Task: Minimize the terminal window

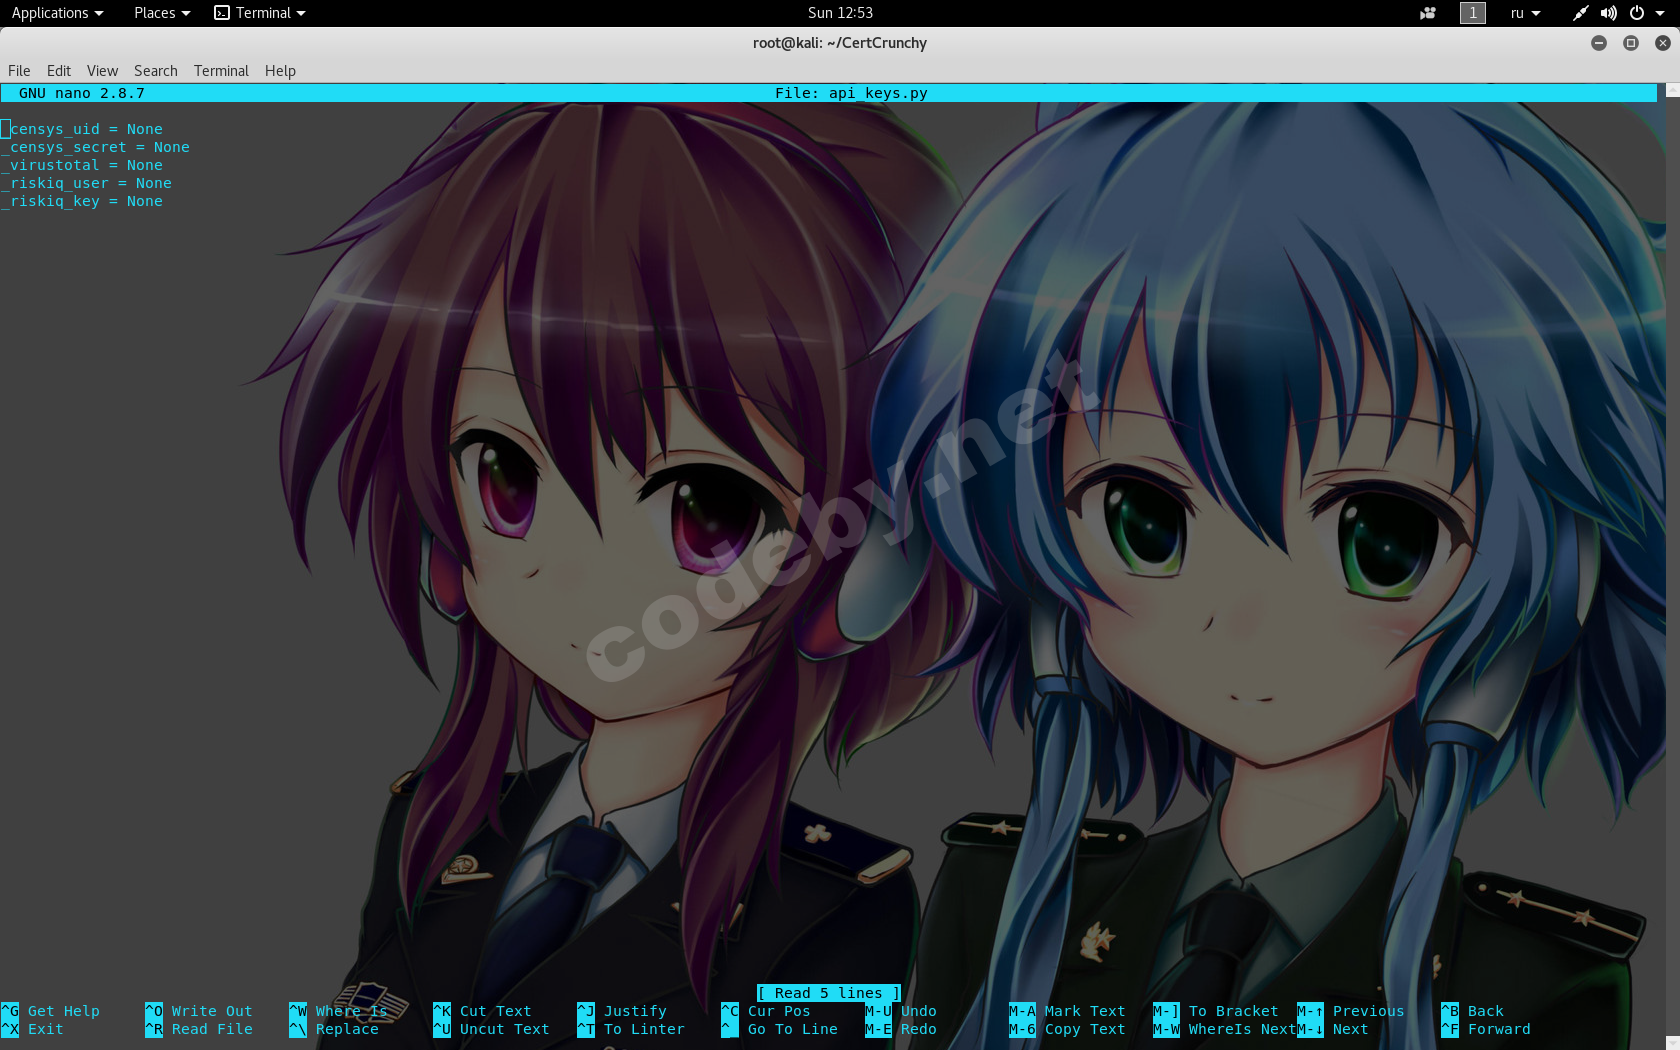Action: tap(1599, 43)
